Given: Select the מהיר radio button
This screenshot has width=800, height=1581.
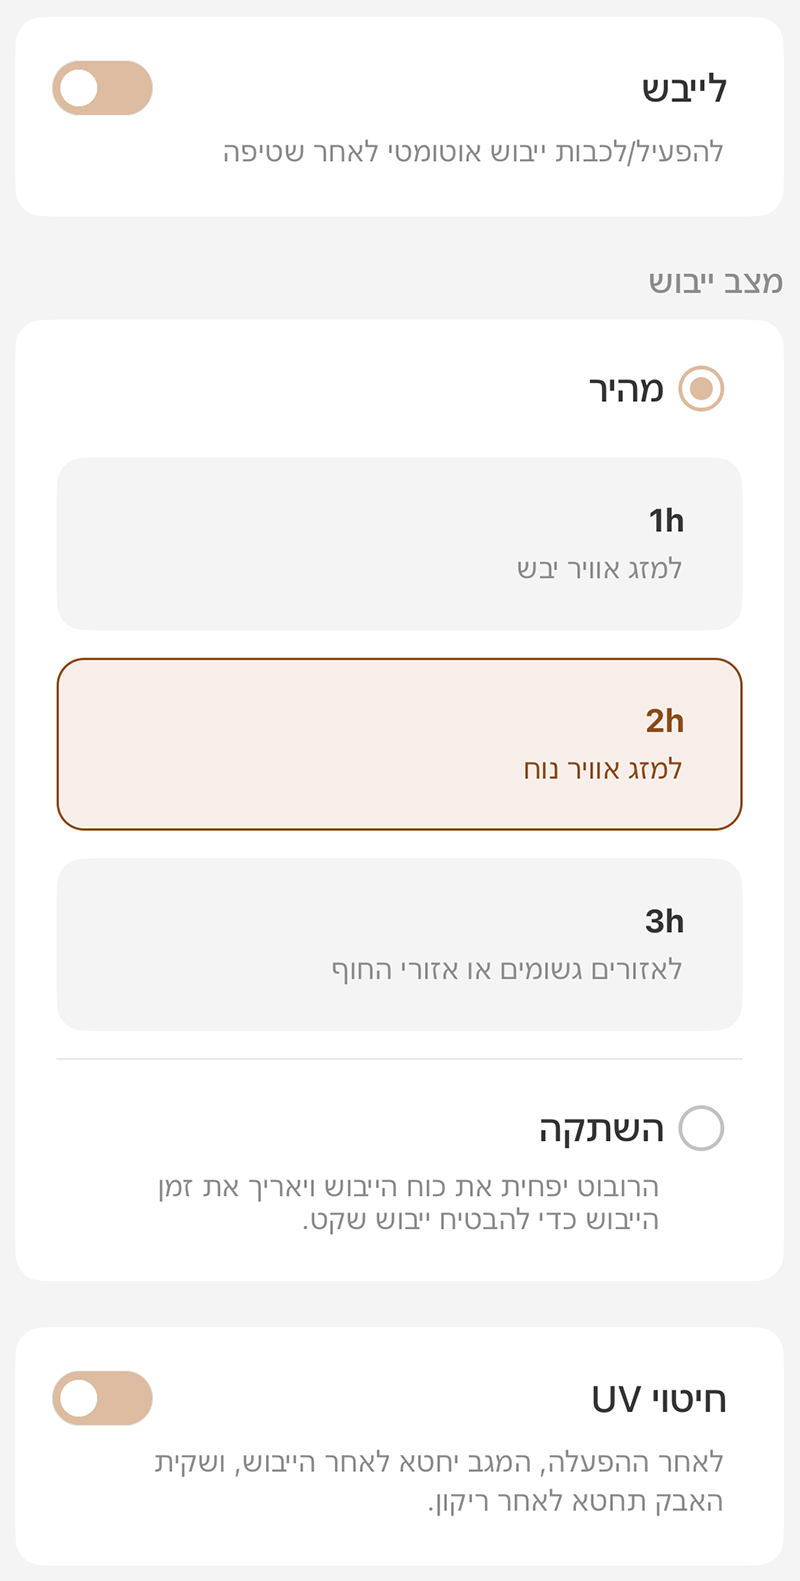Looking at the screenshot, I should tap(701, 388).
